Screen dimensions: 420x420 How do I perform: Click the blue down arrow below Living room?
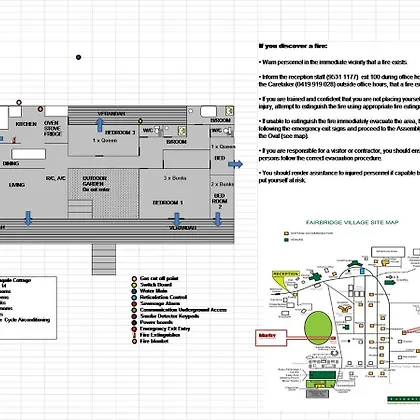[x=28, y=218]
